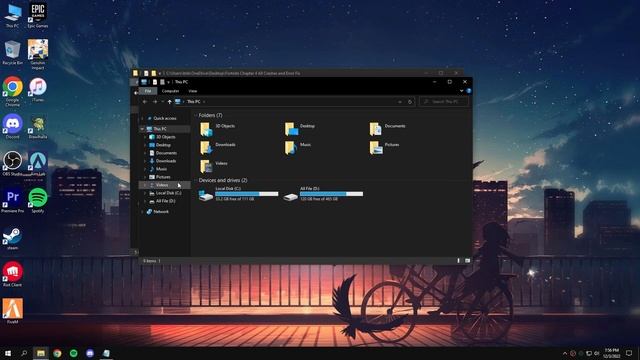Image resolution: width=640 pixels, height=360 pixels.
Task: Collapse the Folders (7) group
Action: pyautogui.click(x=196, y=116)
